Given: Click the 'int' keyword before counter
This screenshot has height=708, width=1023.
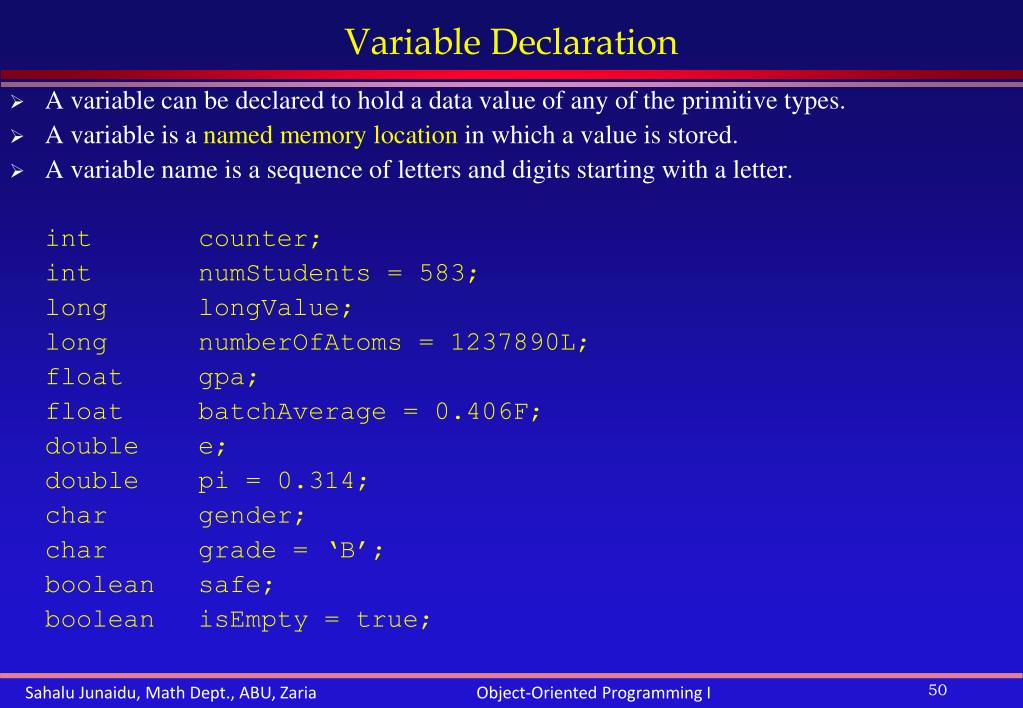Looking at the screenshot, I should click(x=68, y=238).
